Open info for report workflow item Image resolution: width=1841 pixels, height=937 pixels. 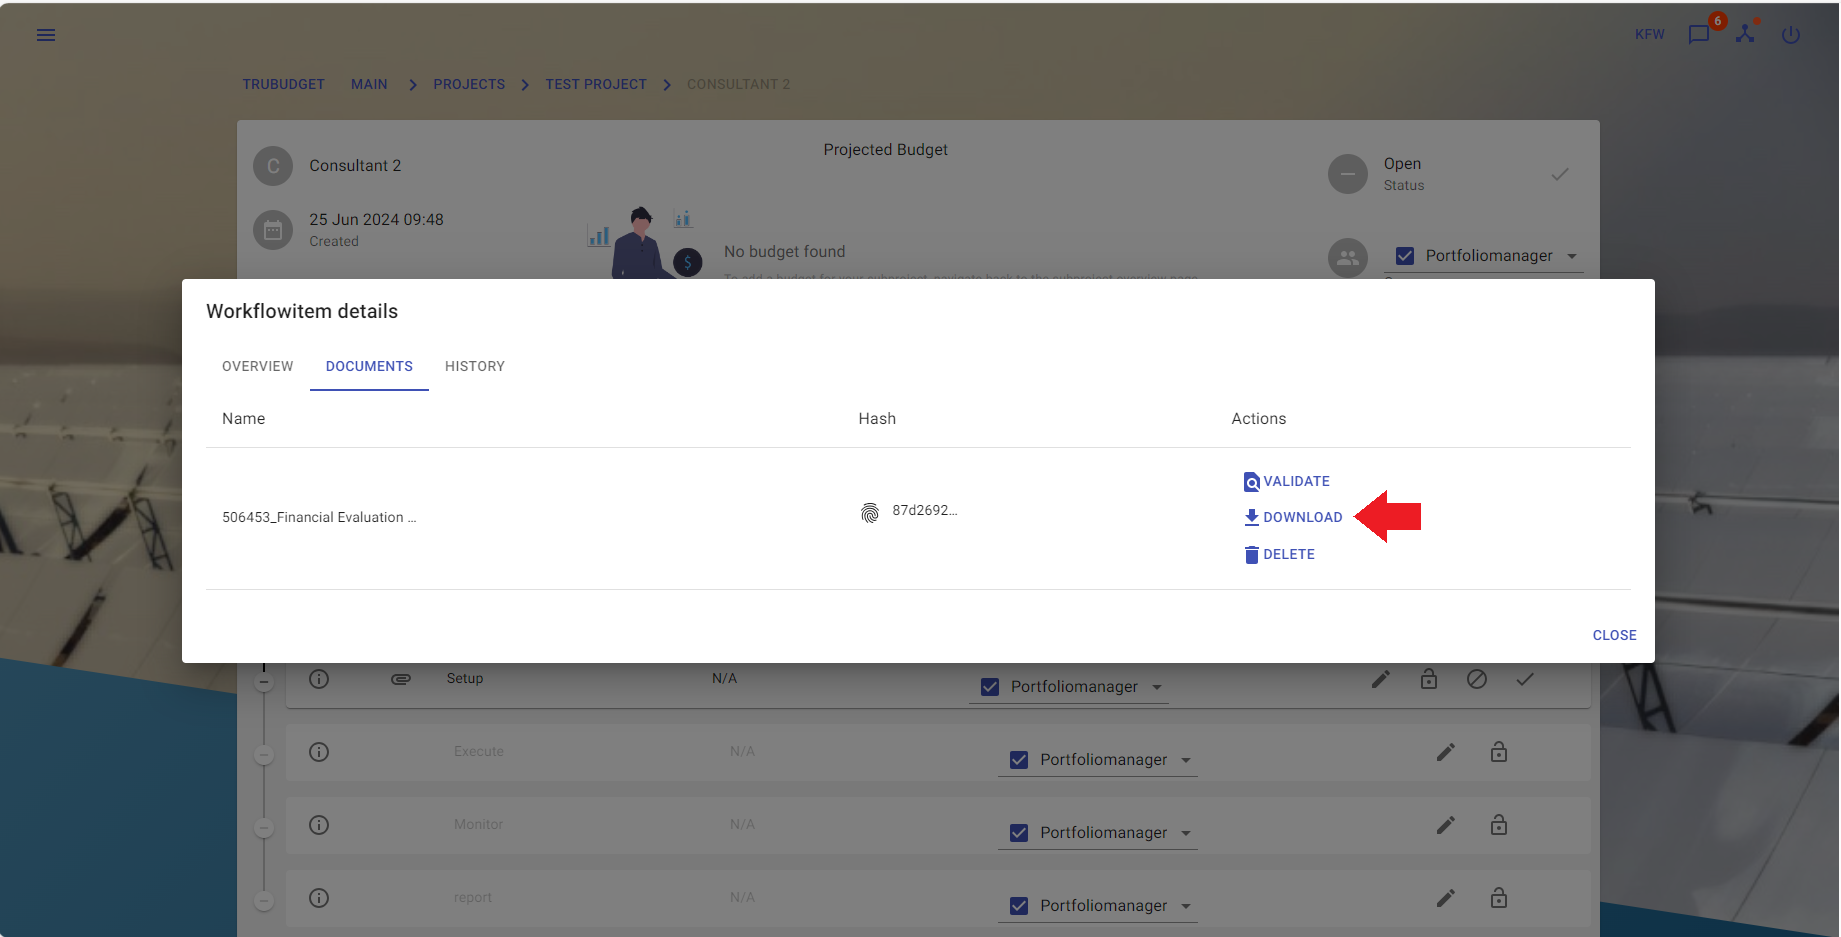pyautogui.click(x=319, y=898)
